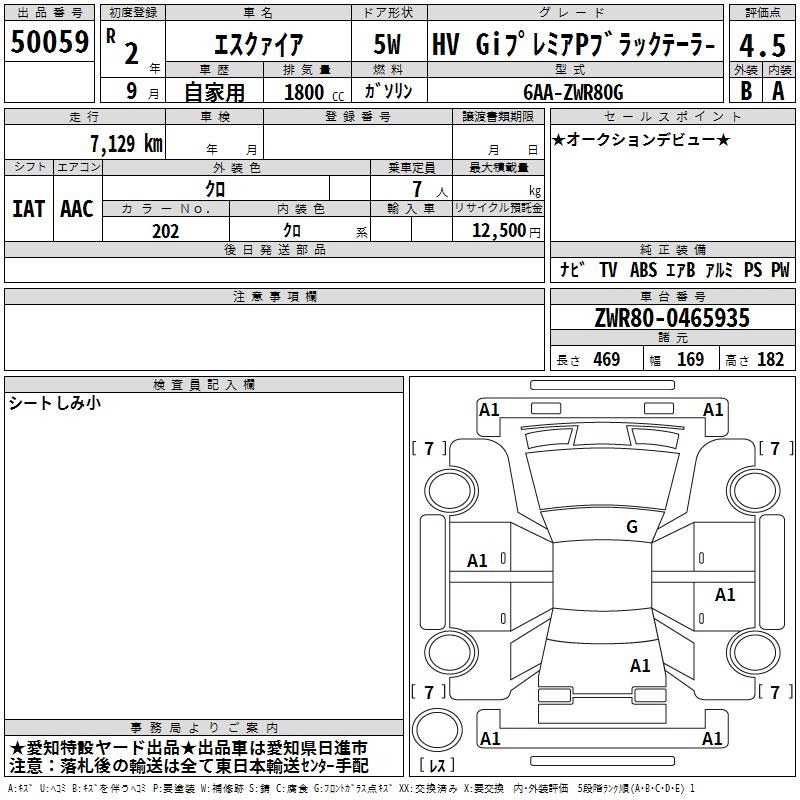The height and width of the screenshot is (800, 800).
Task: Click the 事務局よりご案内 header
Action: pyautogui.click(x=204, y=728)
